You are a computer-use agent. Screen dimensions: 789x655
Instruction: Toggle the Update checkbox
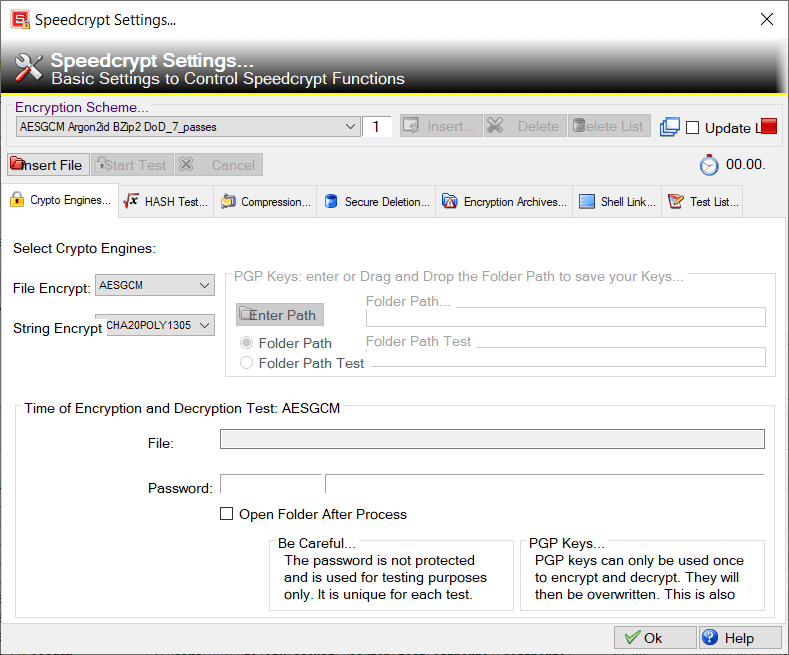pyautogui.click(x=692, y=128)
